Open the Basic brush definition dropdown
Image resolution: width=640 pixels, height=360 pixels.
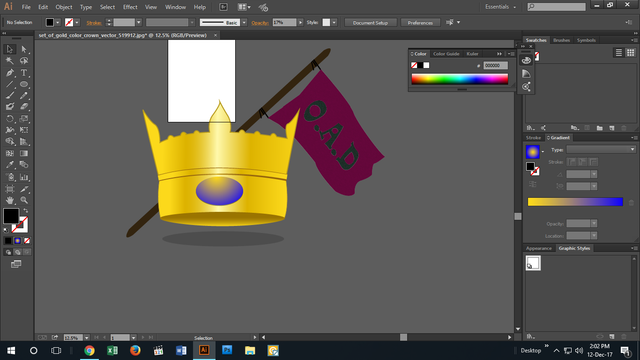[244, 22]
